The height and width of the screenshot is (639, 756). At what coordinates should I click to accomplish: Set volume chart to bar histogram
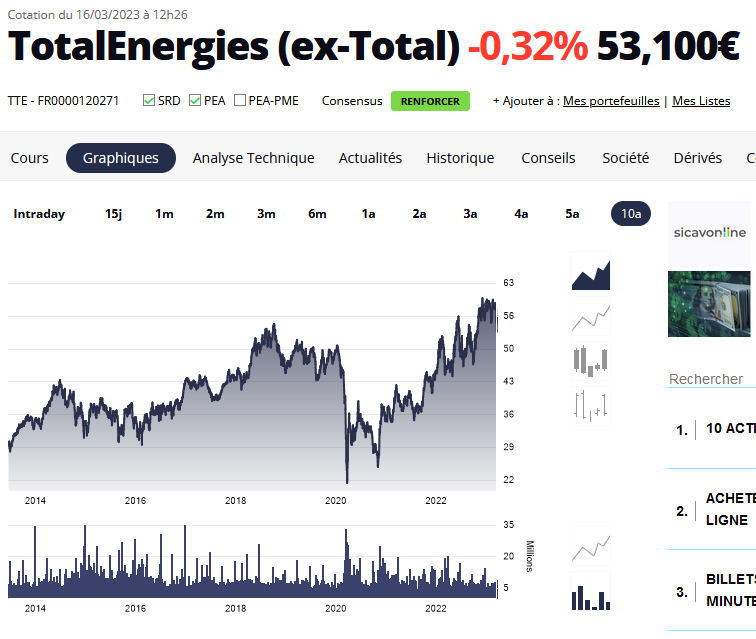click(x=590, y=592)
